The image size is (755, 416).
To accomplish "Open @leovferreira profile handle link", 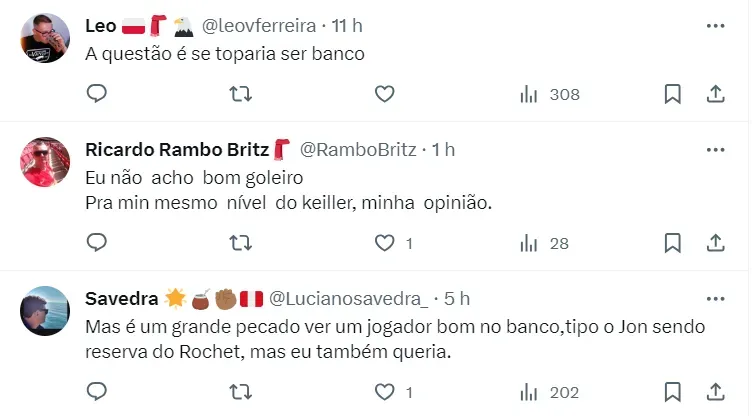I will [259, 24].
